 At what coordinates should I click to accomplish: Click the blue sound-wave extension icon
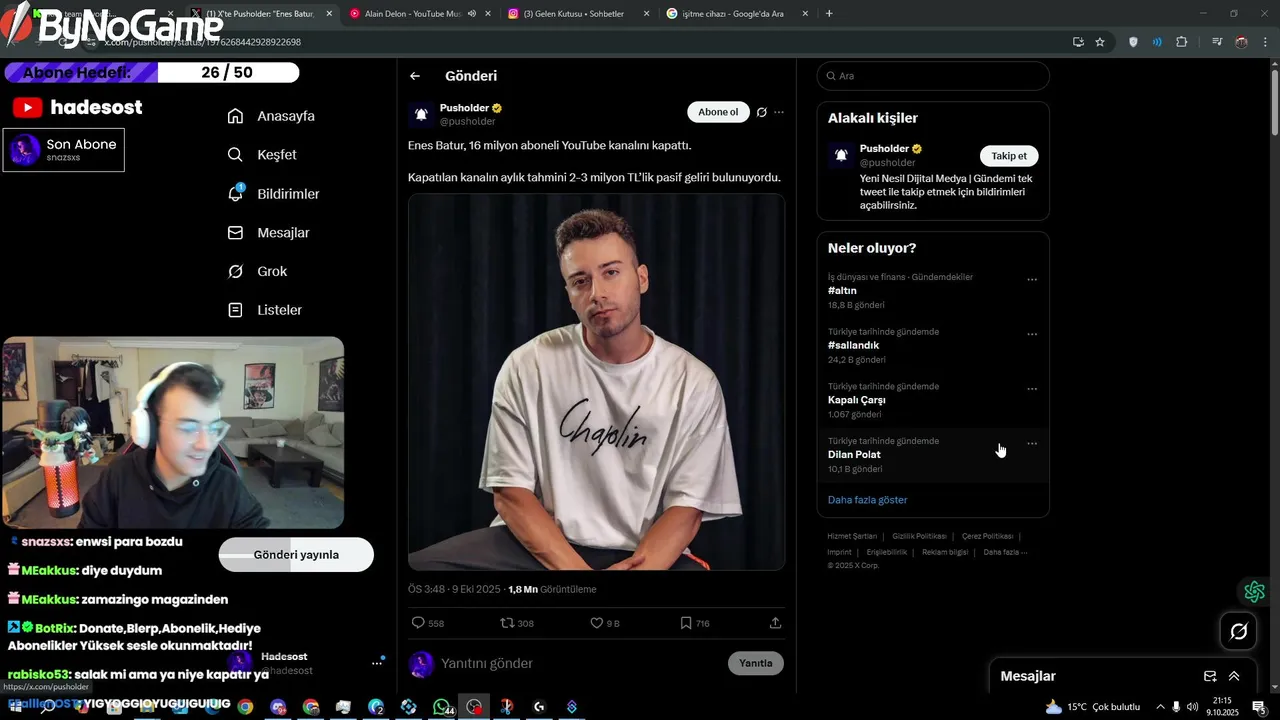[1157, 42]
